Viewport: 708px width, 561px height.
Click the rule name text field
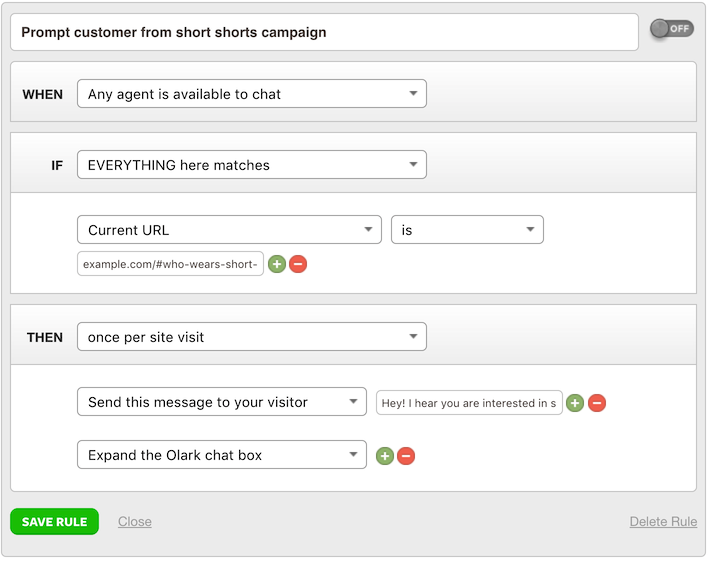324,32
